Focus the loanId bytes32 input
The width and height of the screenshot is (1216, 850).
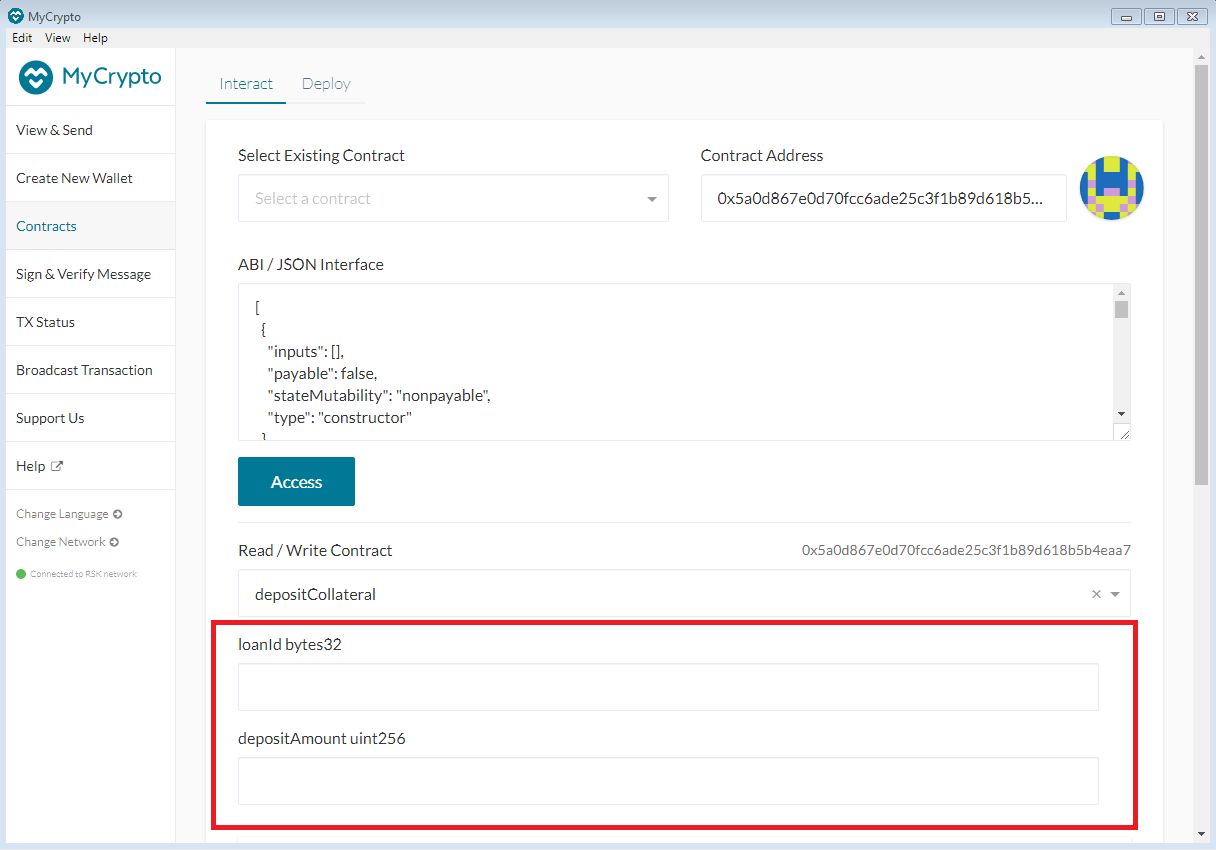(x=668, y=687)
